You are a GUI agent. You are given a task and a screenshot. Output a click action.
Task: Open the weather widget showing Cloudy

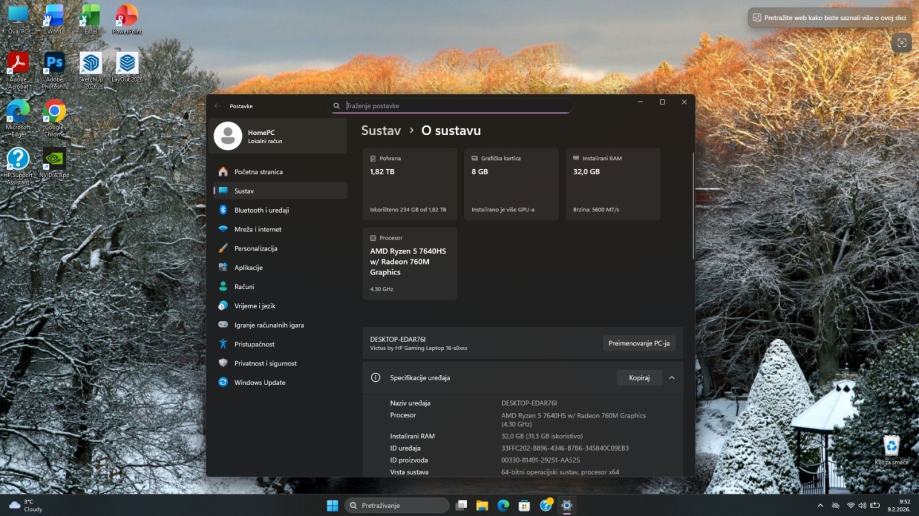click(26, 505)
